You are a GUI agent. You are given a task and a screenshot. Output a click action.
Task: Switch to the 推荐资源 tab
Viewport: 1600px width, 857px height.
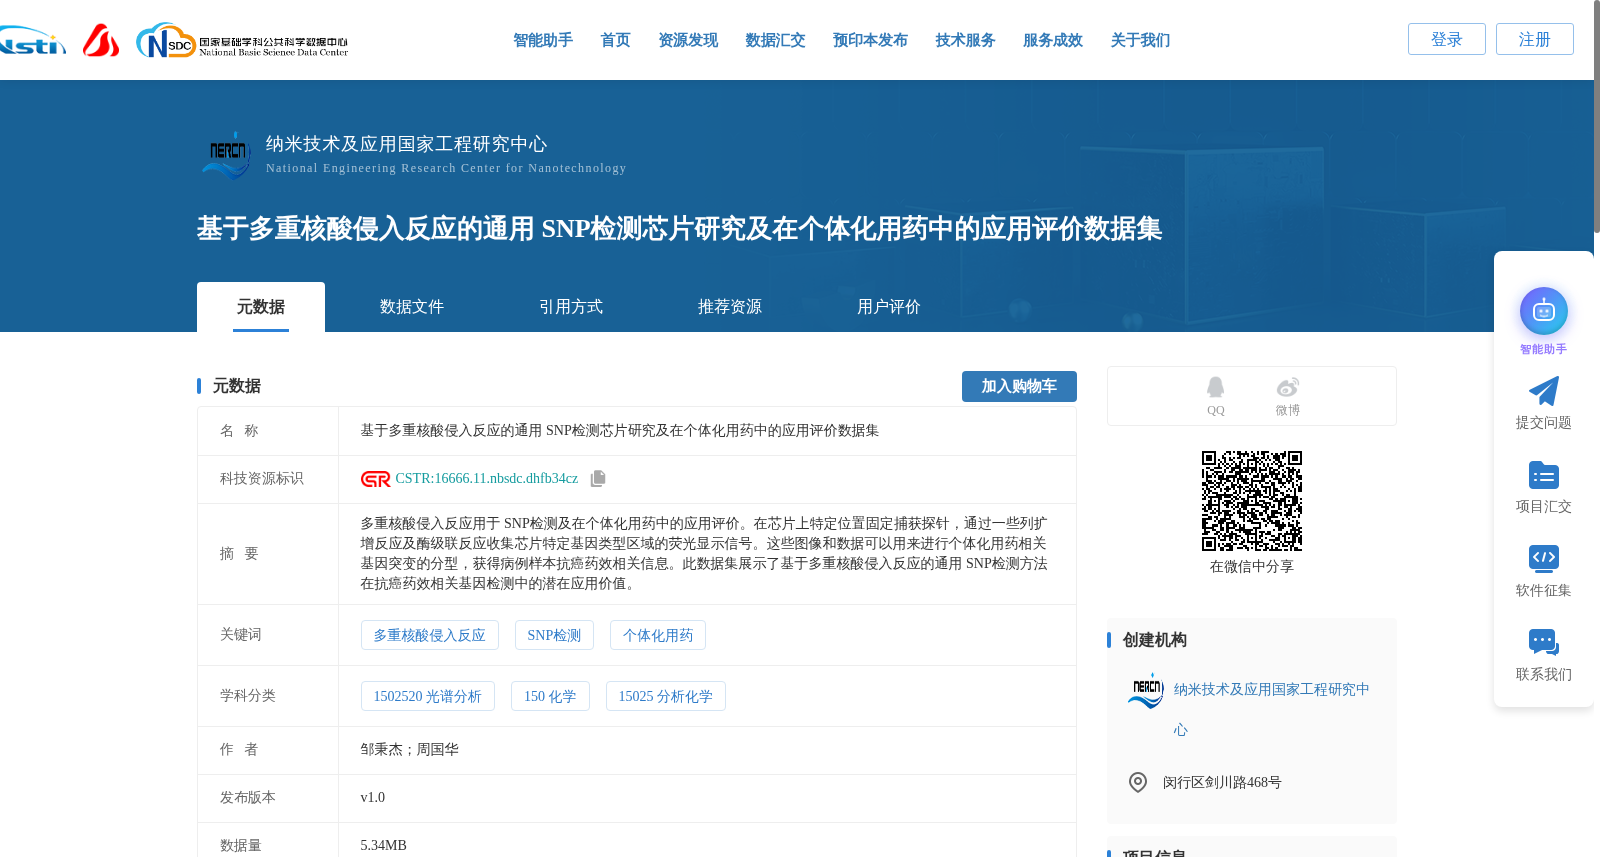tap(730, 307)
